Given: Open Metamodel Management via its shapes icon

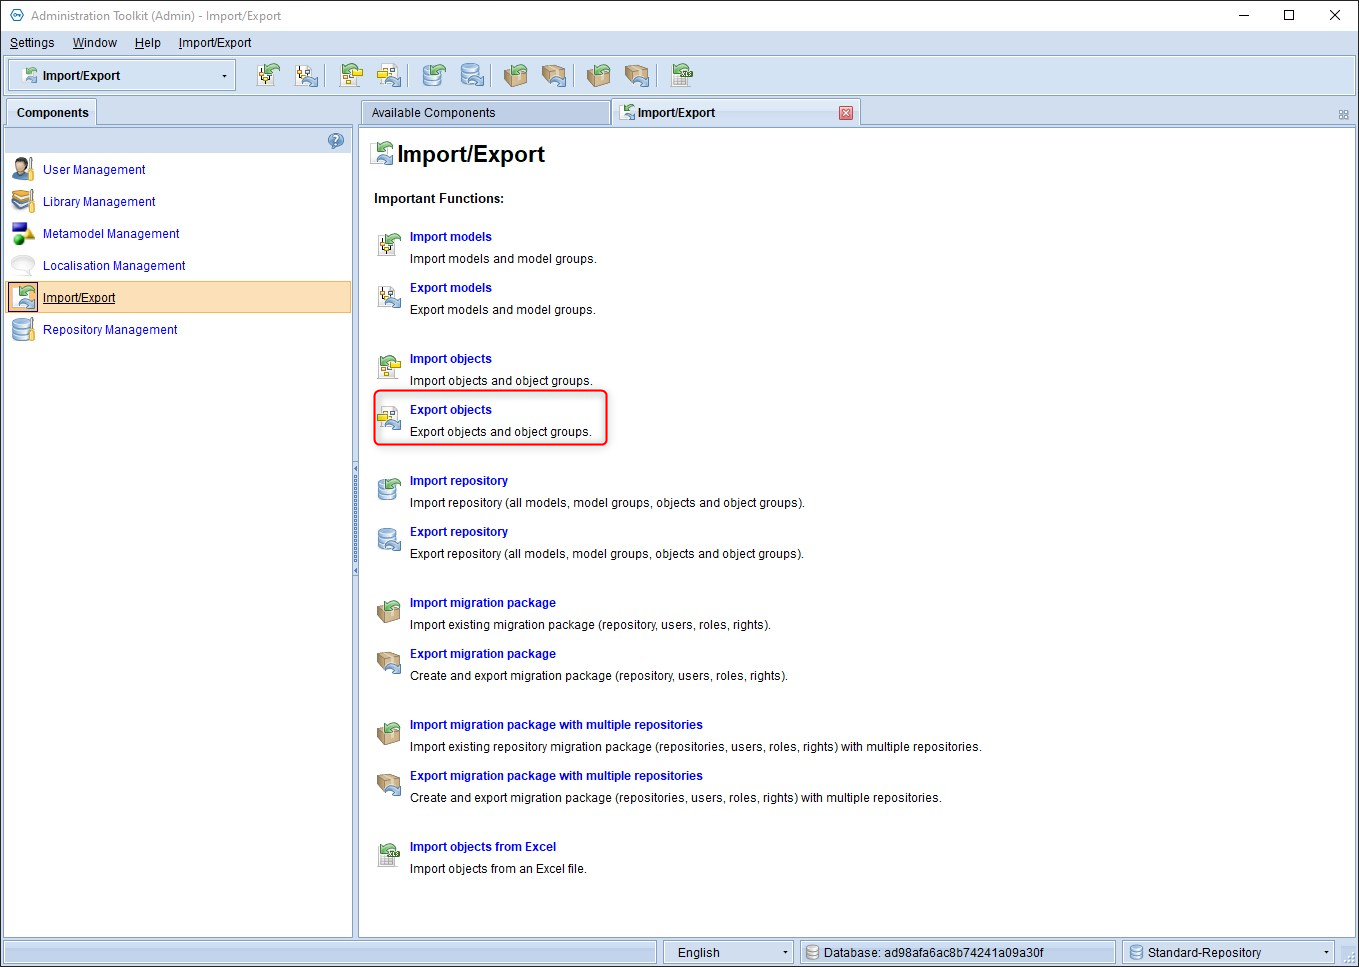Looking at the screenshot, I should (x=23, y=233).
